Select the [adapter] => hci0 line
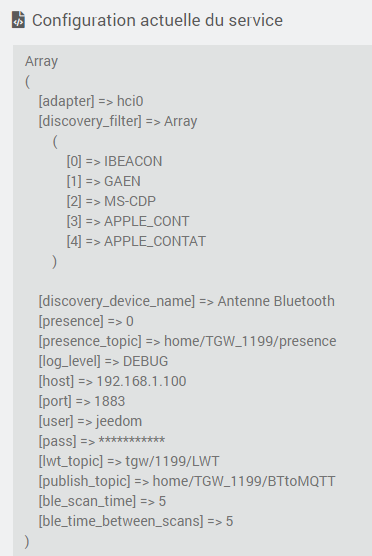Screen dimensions: 372x556 pos(91,101)
